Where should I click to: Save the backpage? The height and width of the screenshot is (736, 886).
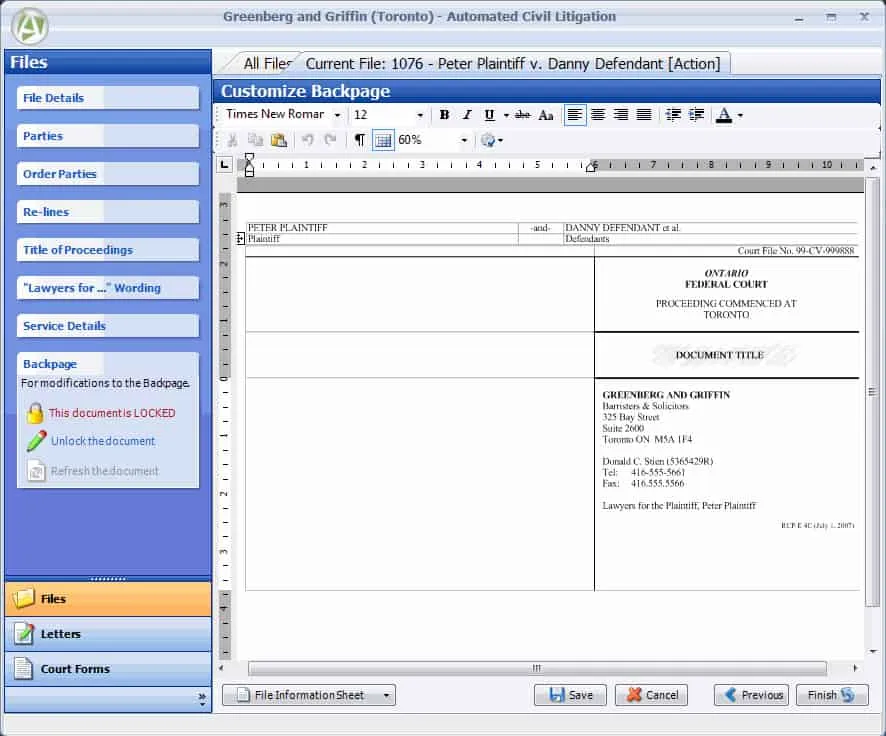570,695
